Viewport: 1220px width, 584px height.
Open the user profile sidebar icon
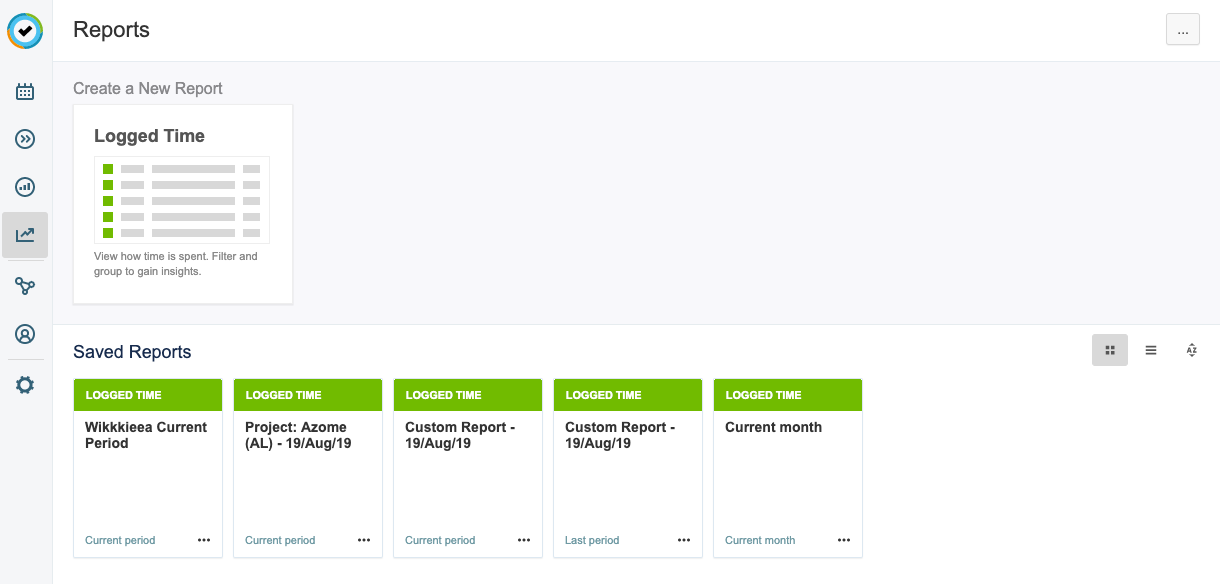[x=25, y=334]
